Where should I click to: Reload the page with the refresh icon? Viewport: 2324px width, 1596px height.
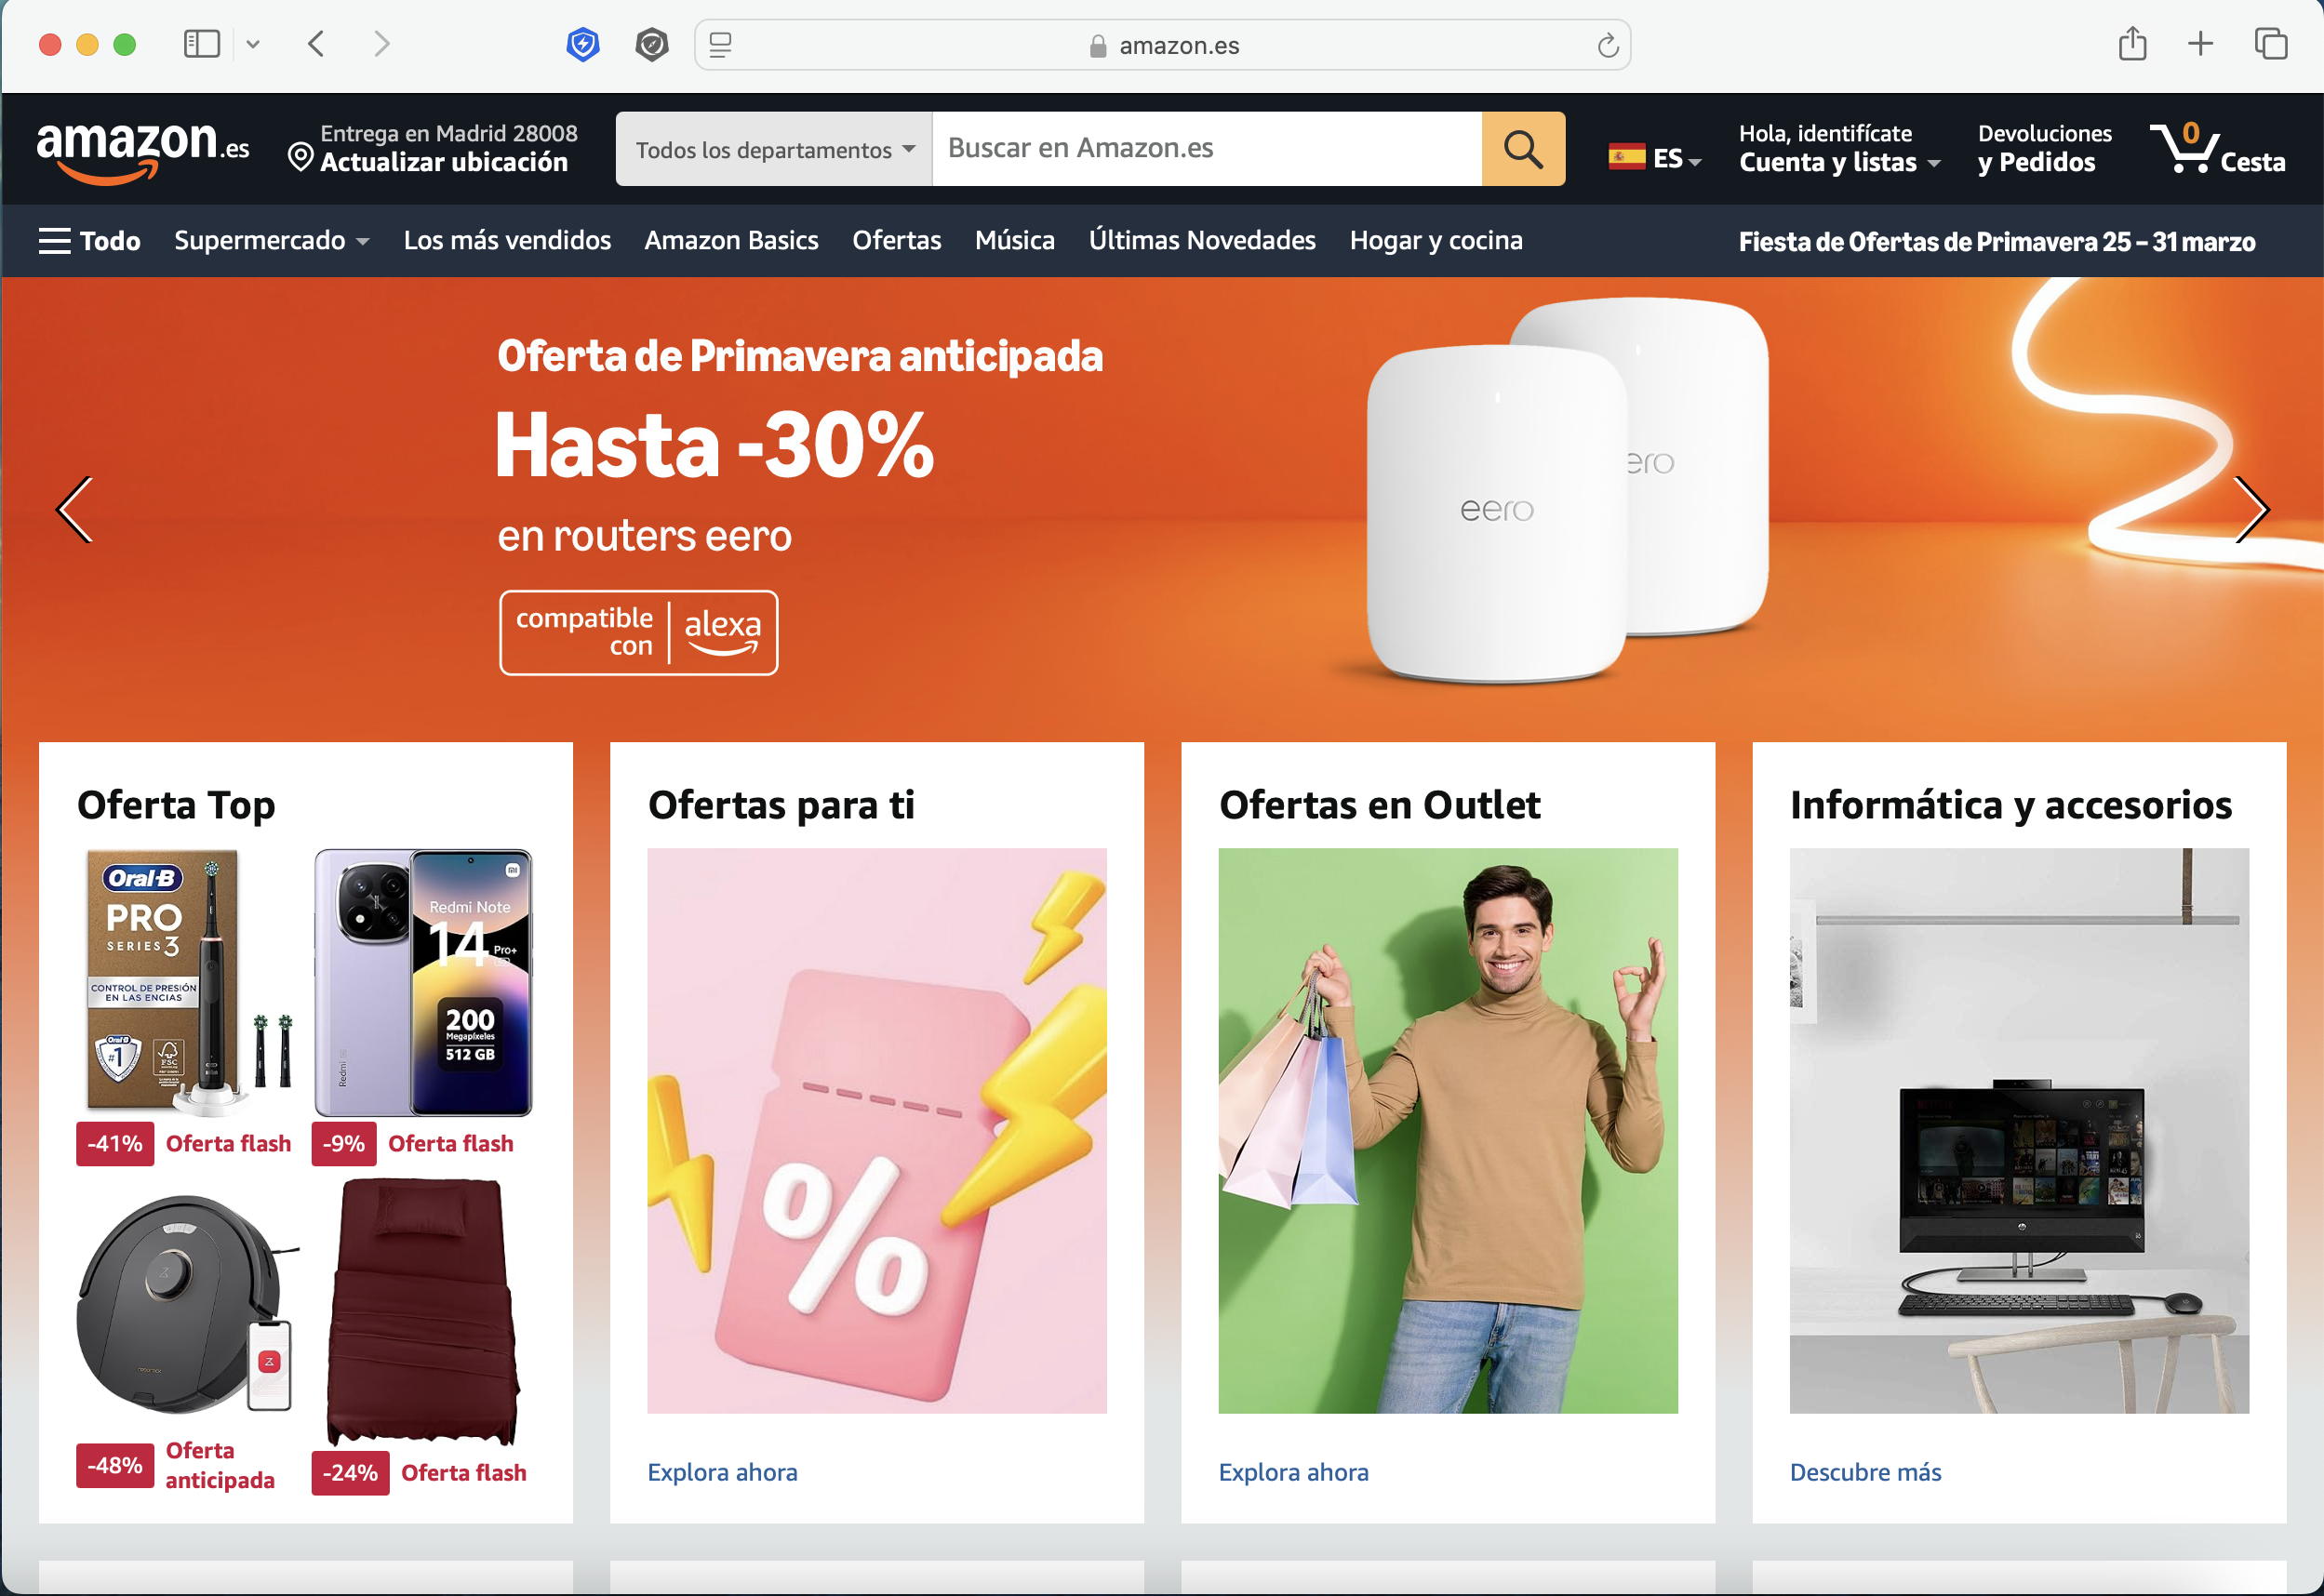click(1607, 45)
